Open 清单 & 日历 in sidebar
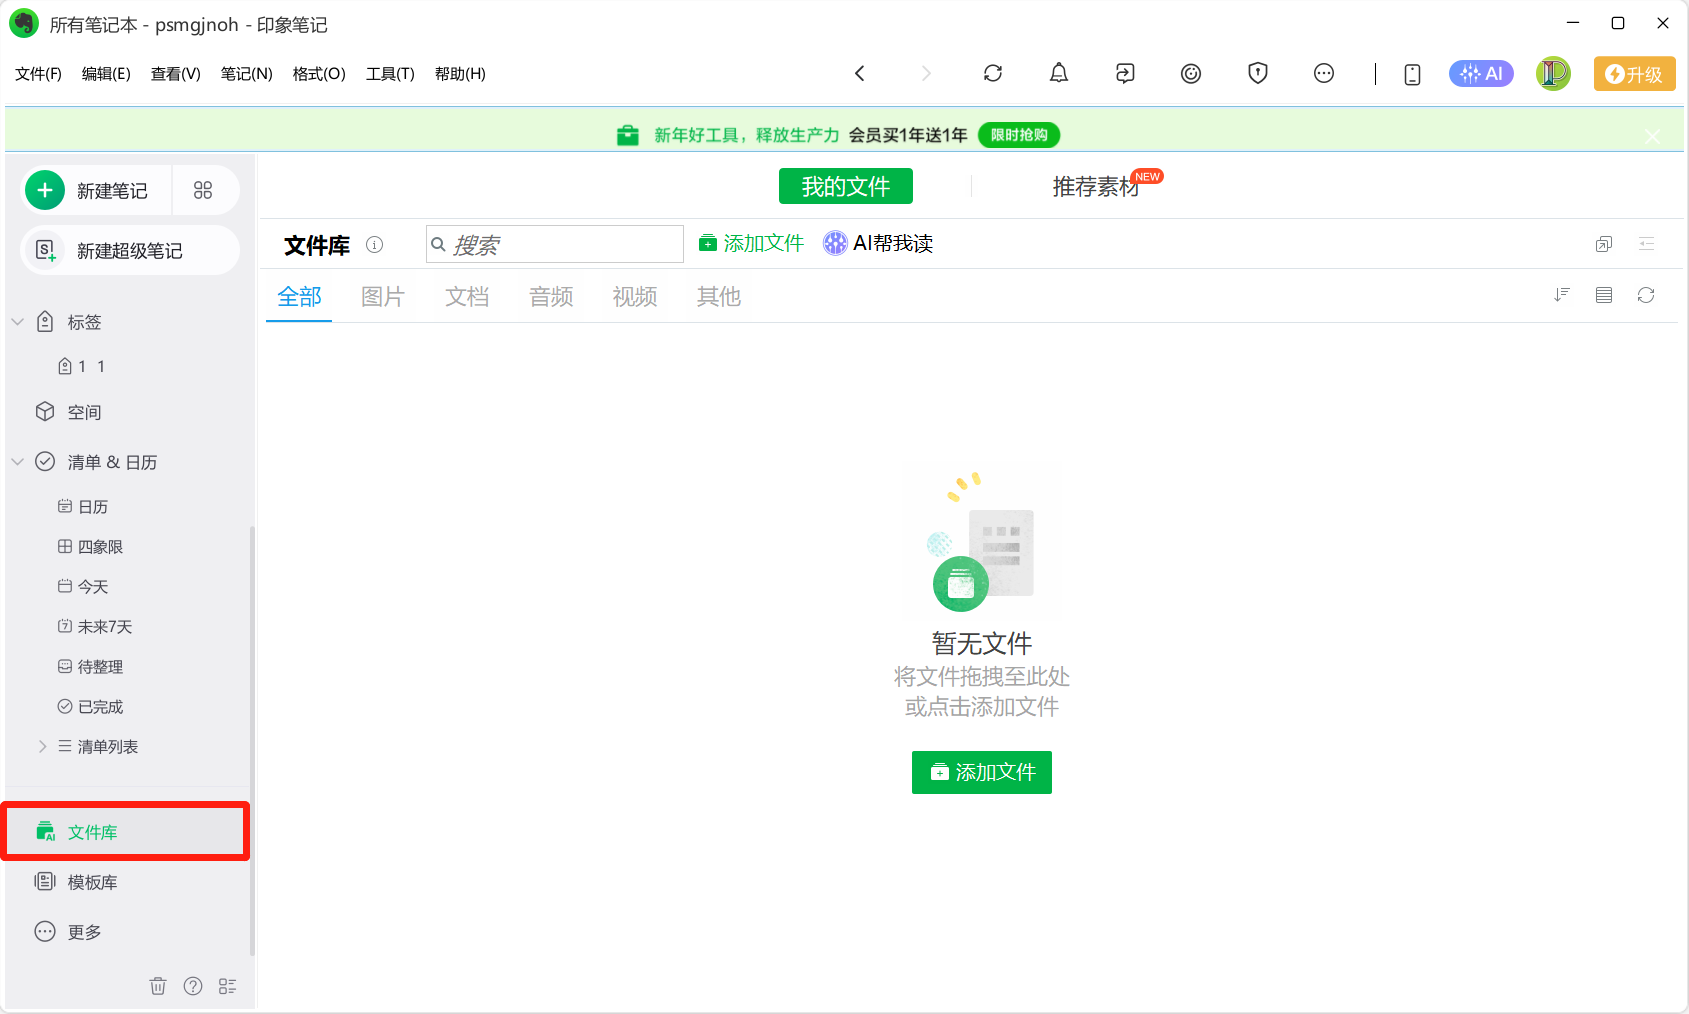 [x=112, y=462]
